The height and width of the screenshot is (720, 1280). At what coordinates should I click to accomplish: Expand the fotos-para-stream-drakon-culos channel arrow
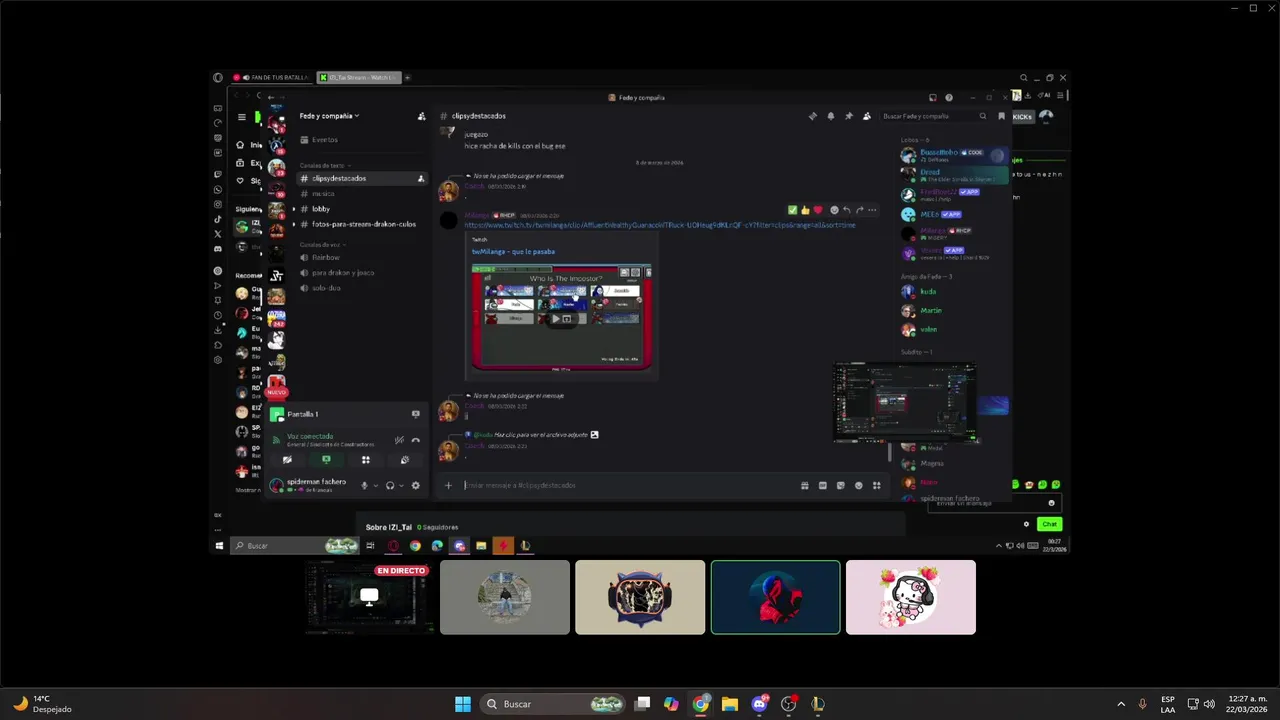(294, 224)
